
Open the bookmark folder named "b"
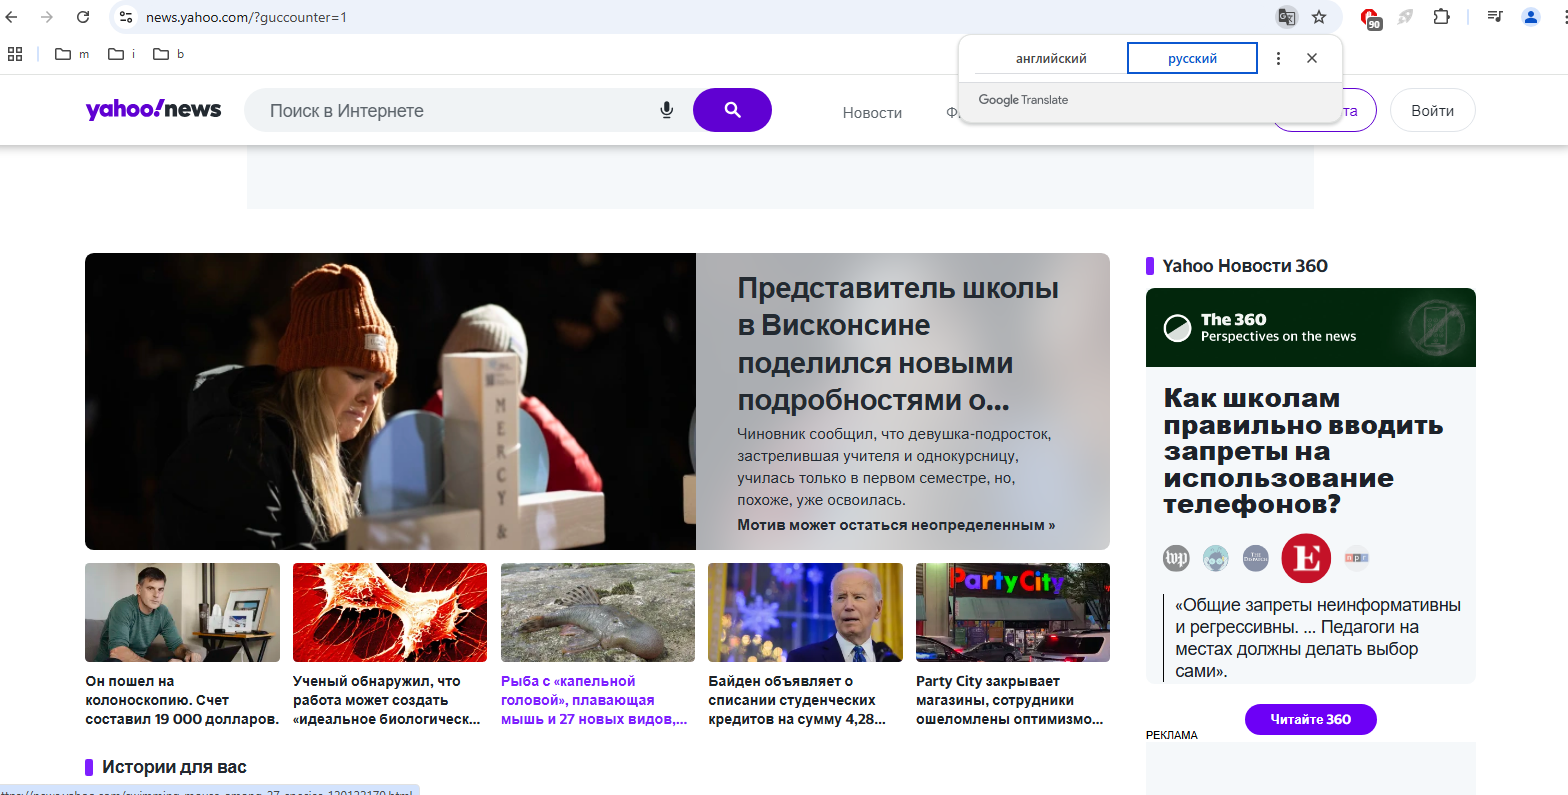[168, 54]
